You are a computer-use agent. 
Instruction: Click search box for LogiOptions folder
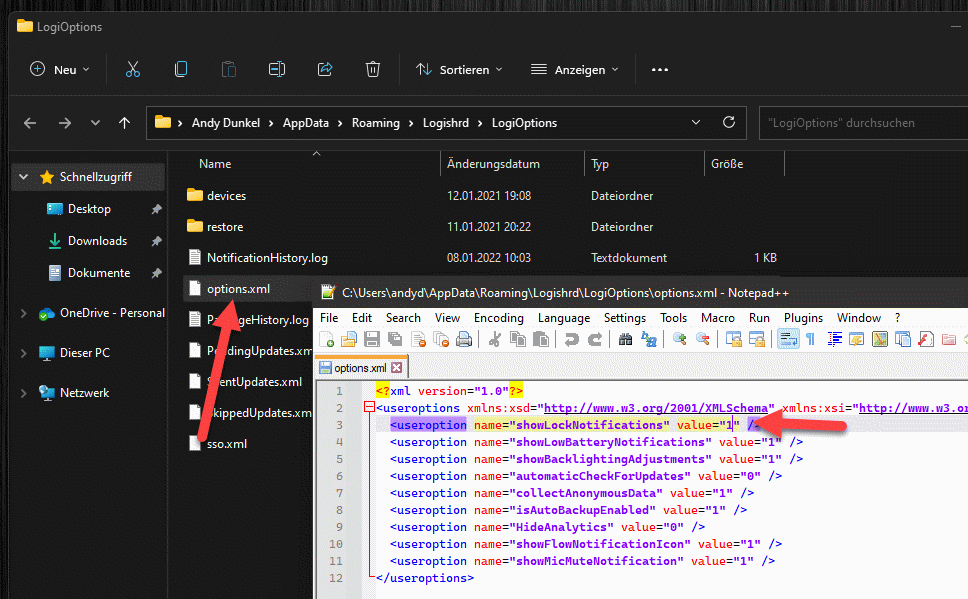[863, 123]
